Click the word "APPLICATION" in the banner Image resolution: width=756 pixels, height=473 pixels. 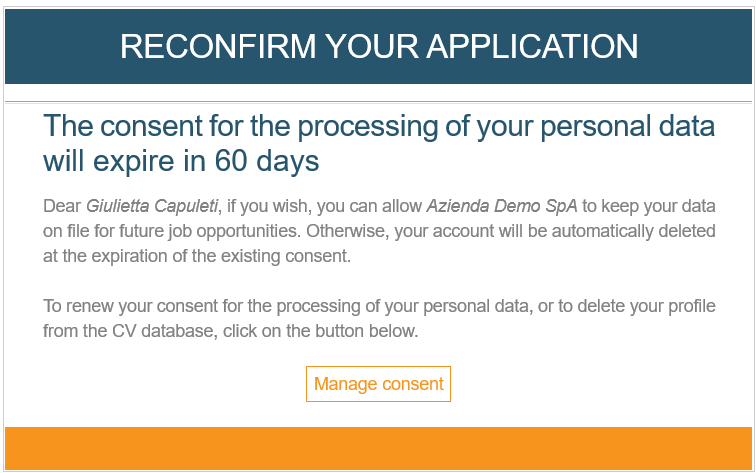coord(532,46)
